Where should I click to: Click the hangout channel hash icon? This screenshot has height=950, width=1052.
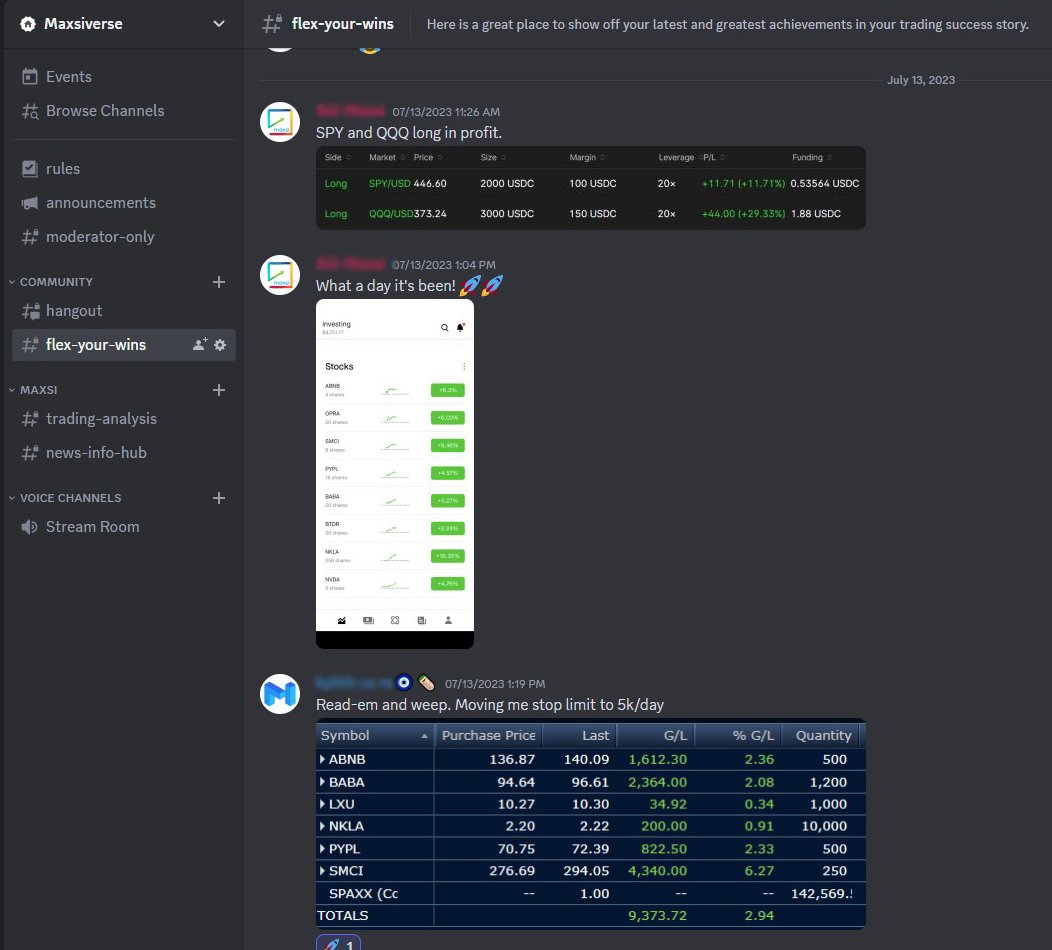pyautogui.click(x=30, y=311)
